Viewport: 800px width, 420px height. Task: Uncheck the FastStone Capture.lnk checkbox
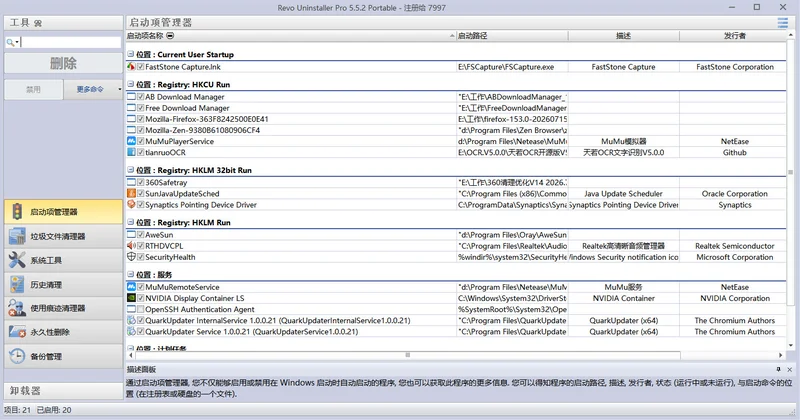pyautogui.click(x=140, y=67)
